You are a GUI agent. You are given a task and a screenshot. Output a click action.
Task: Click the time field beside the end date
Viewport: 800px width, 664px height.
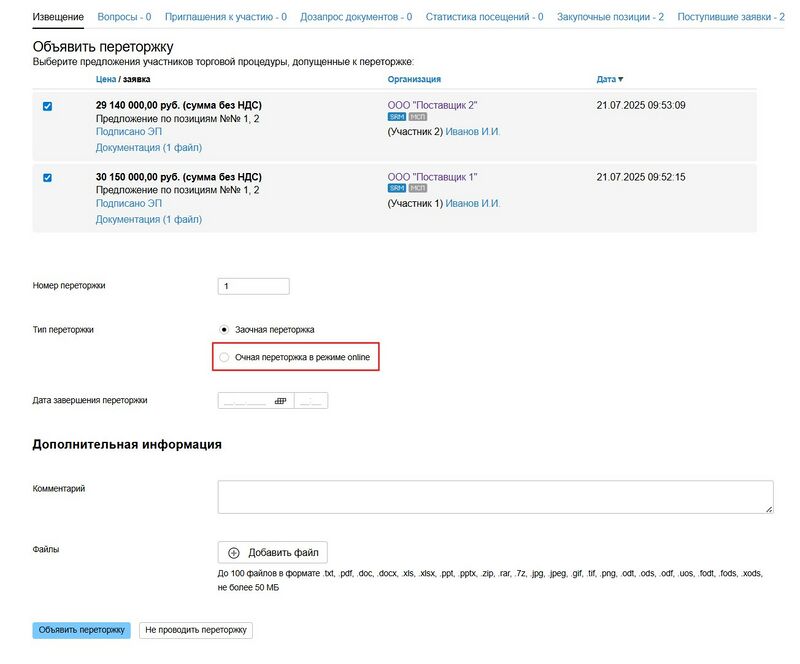click(311, 401)
